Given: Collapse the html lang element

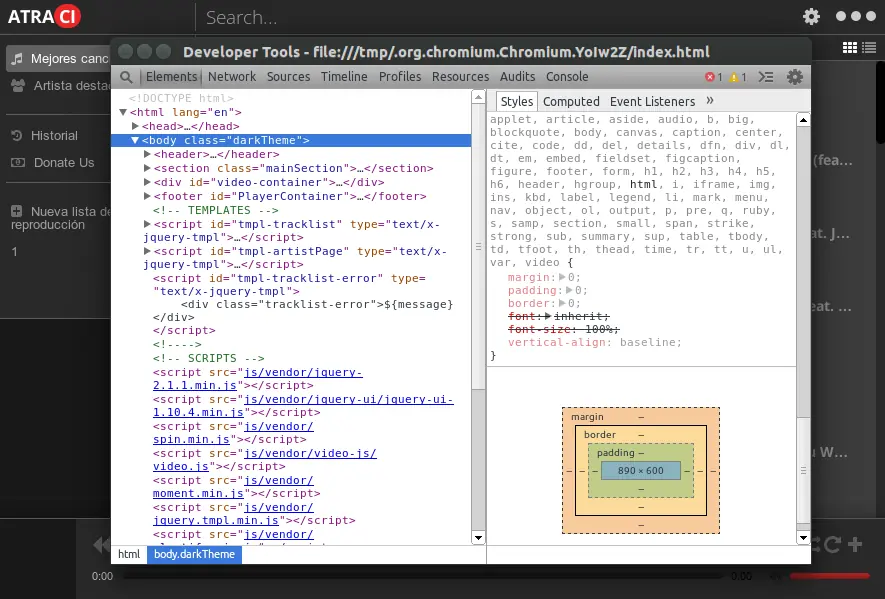Looking at the screenshot, I should (x=123, y=112).
